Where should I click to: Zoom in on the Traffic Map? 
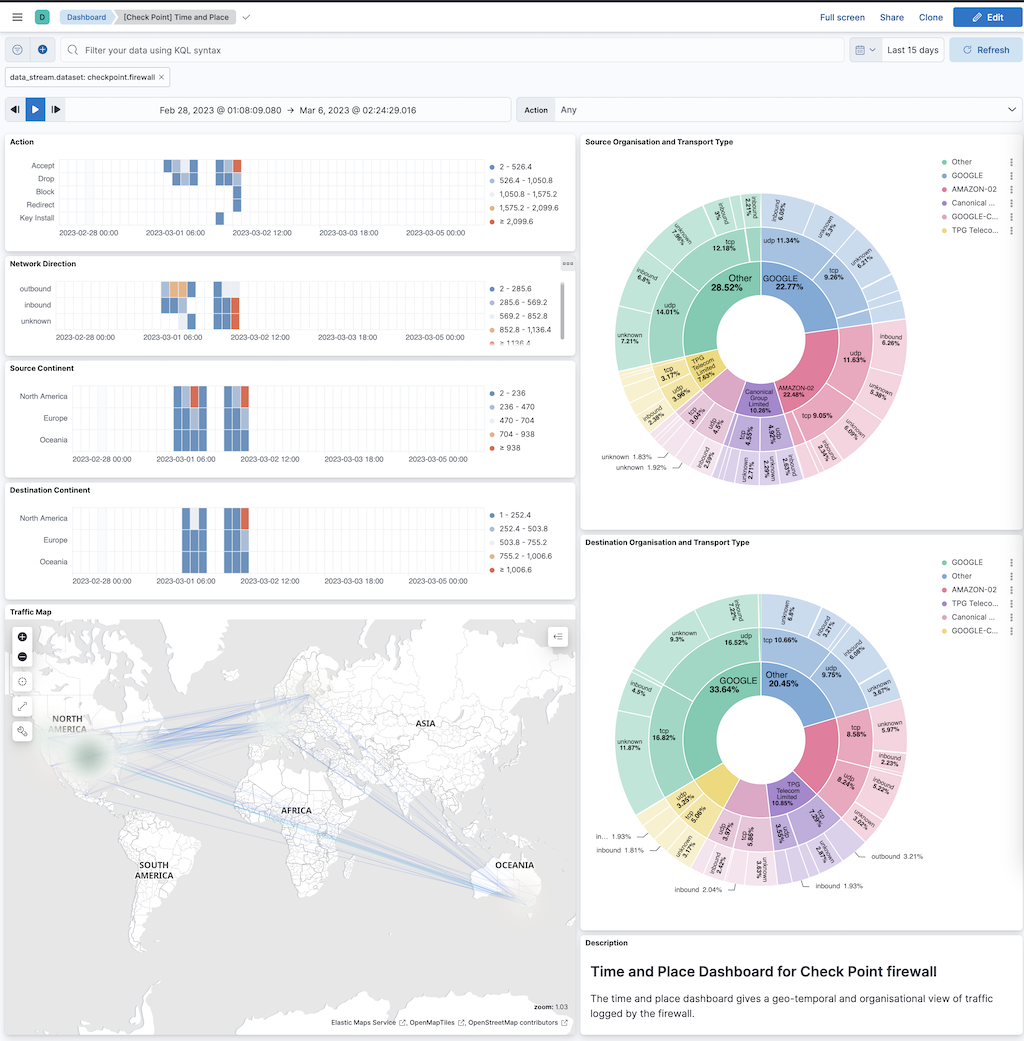pos(22,637)
